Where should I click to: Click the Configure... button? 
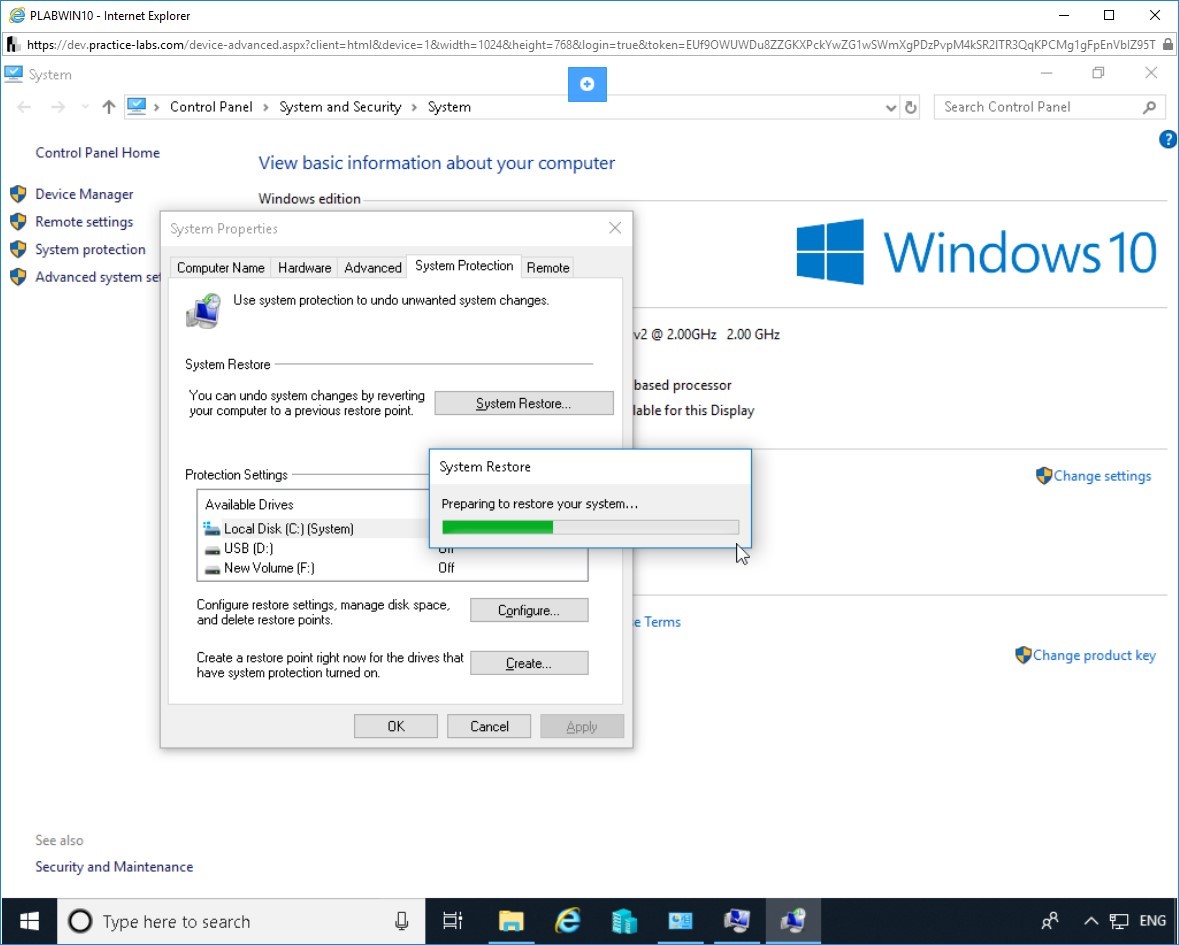[529, 610]
